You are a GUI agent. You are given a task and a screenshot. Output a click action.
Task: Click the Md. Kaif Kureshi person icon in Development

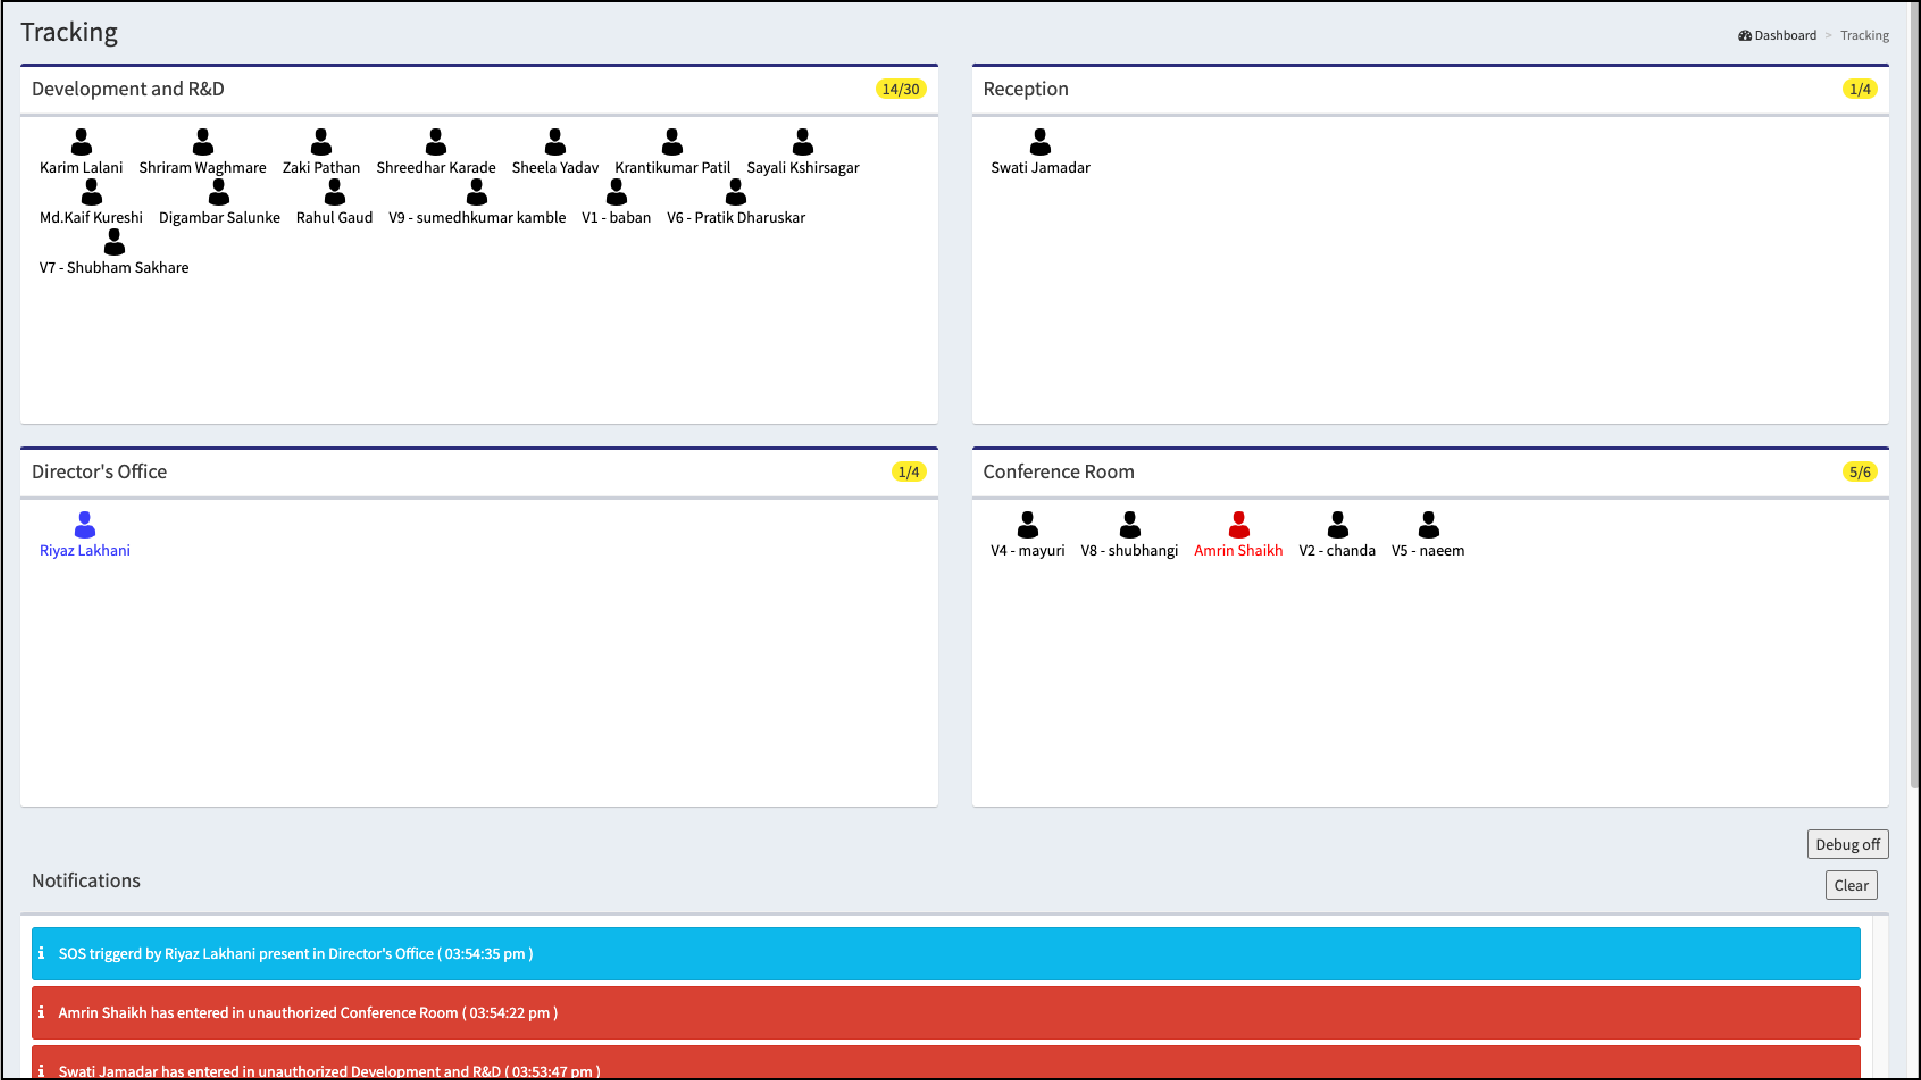click(x=90, y=191)
